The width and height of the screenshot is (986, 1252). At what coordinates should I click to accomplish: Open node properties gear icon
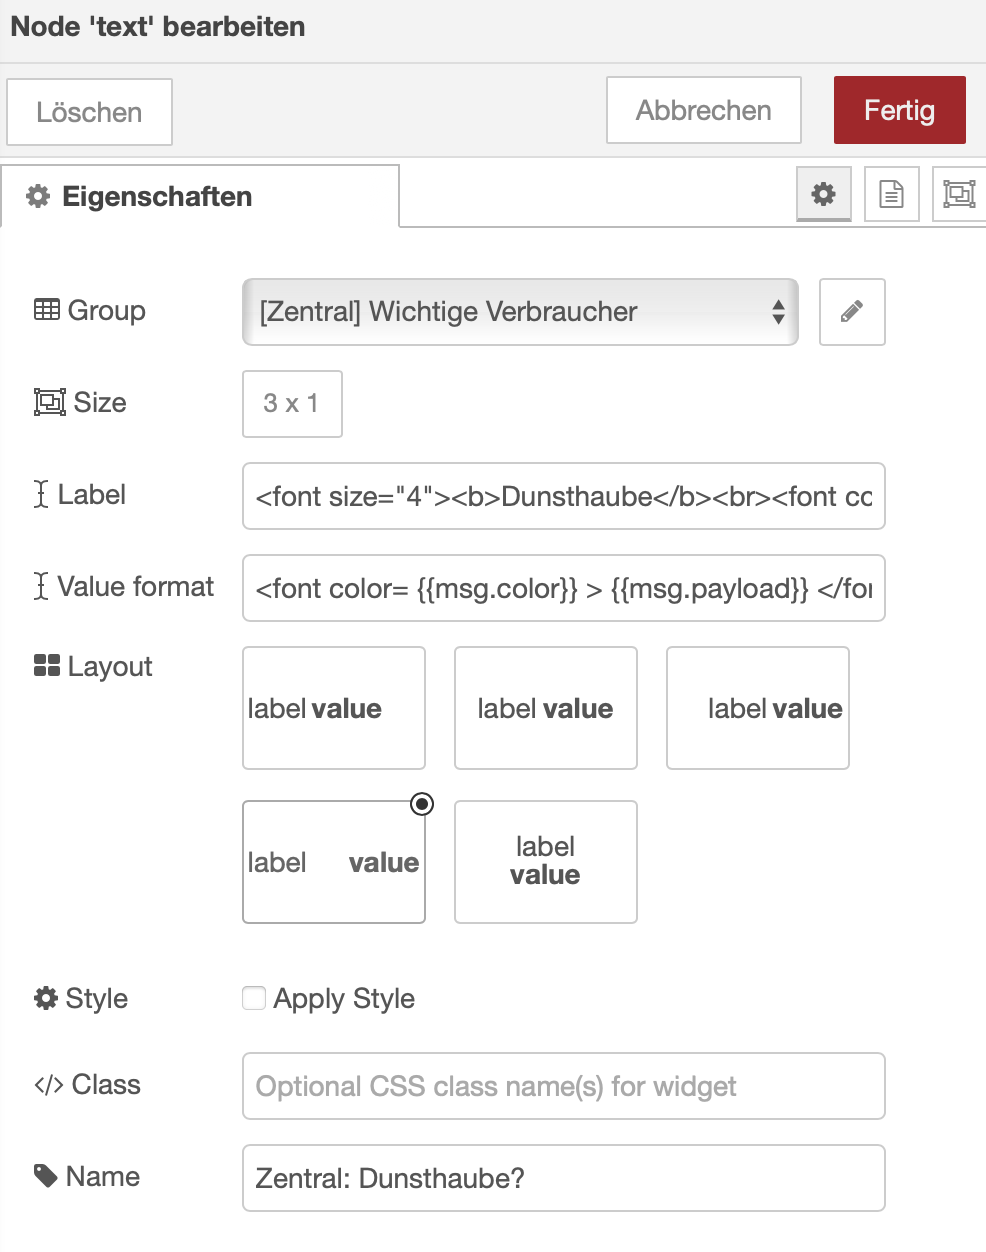click(x=824, y=194)
